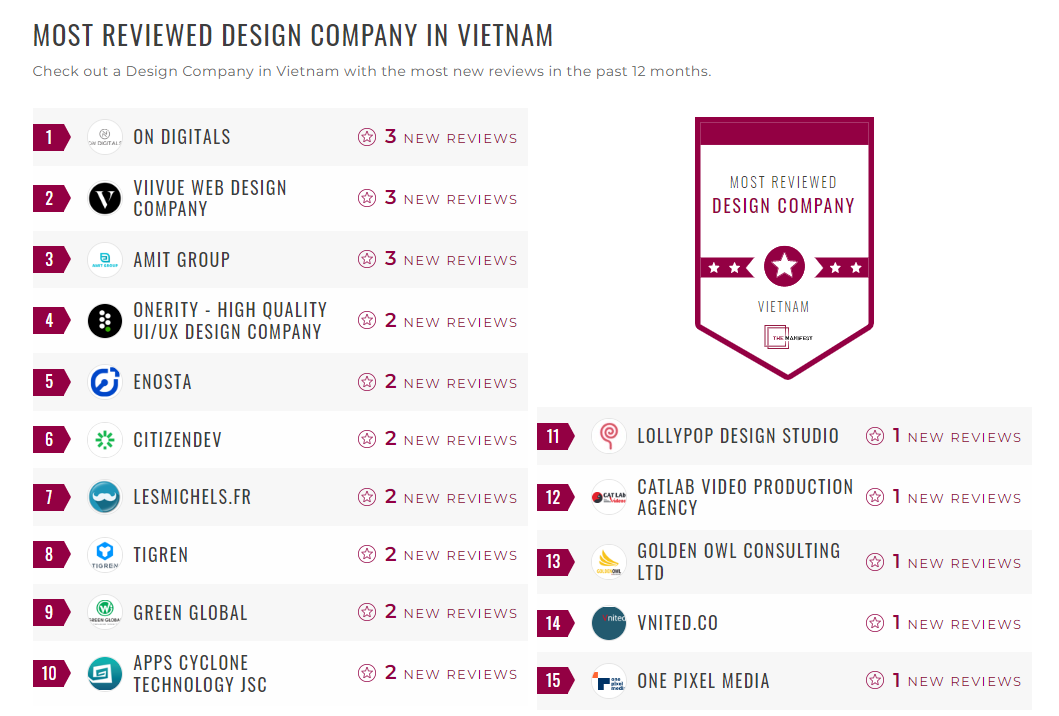Open the Green Global company link

190,613
